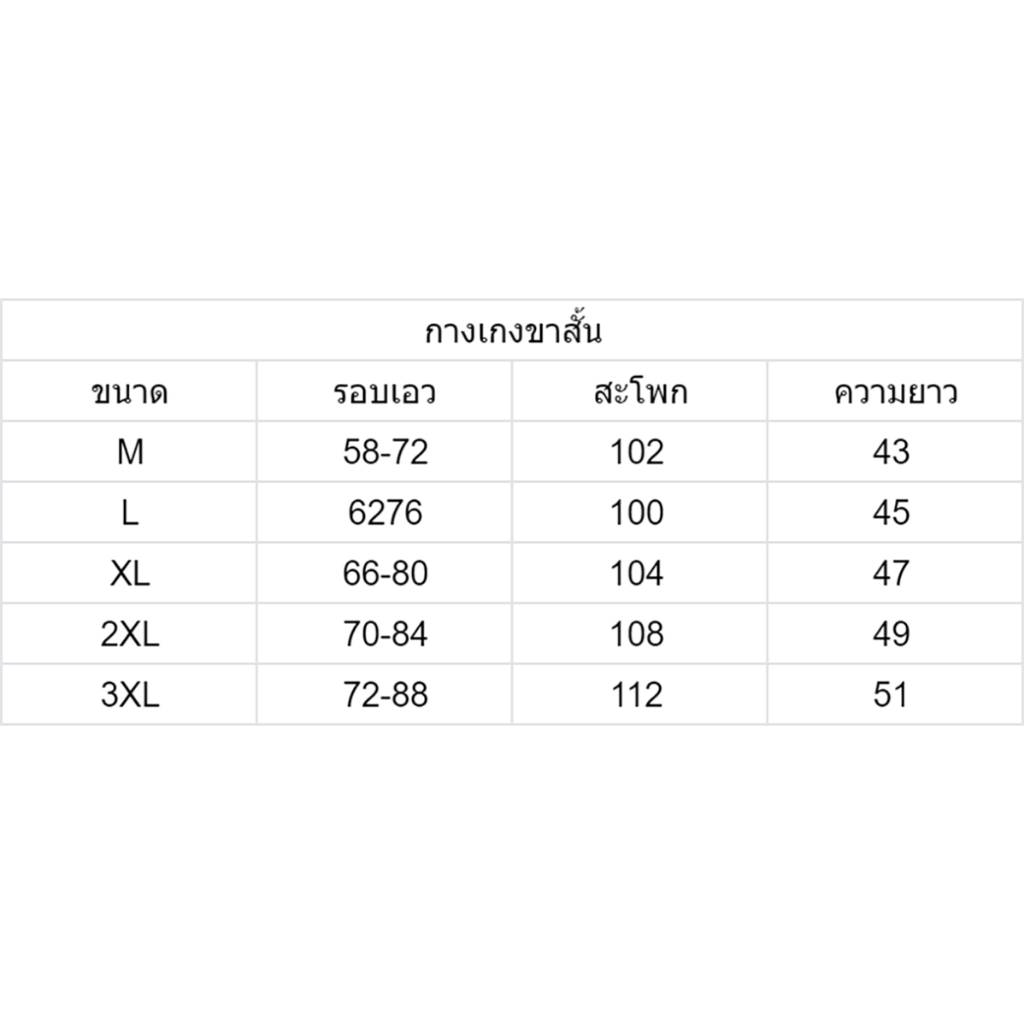Click the waist value 72-88
Screen dimensions: 1024x1024
click(385, 695)
